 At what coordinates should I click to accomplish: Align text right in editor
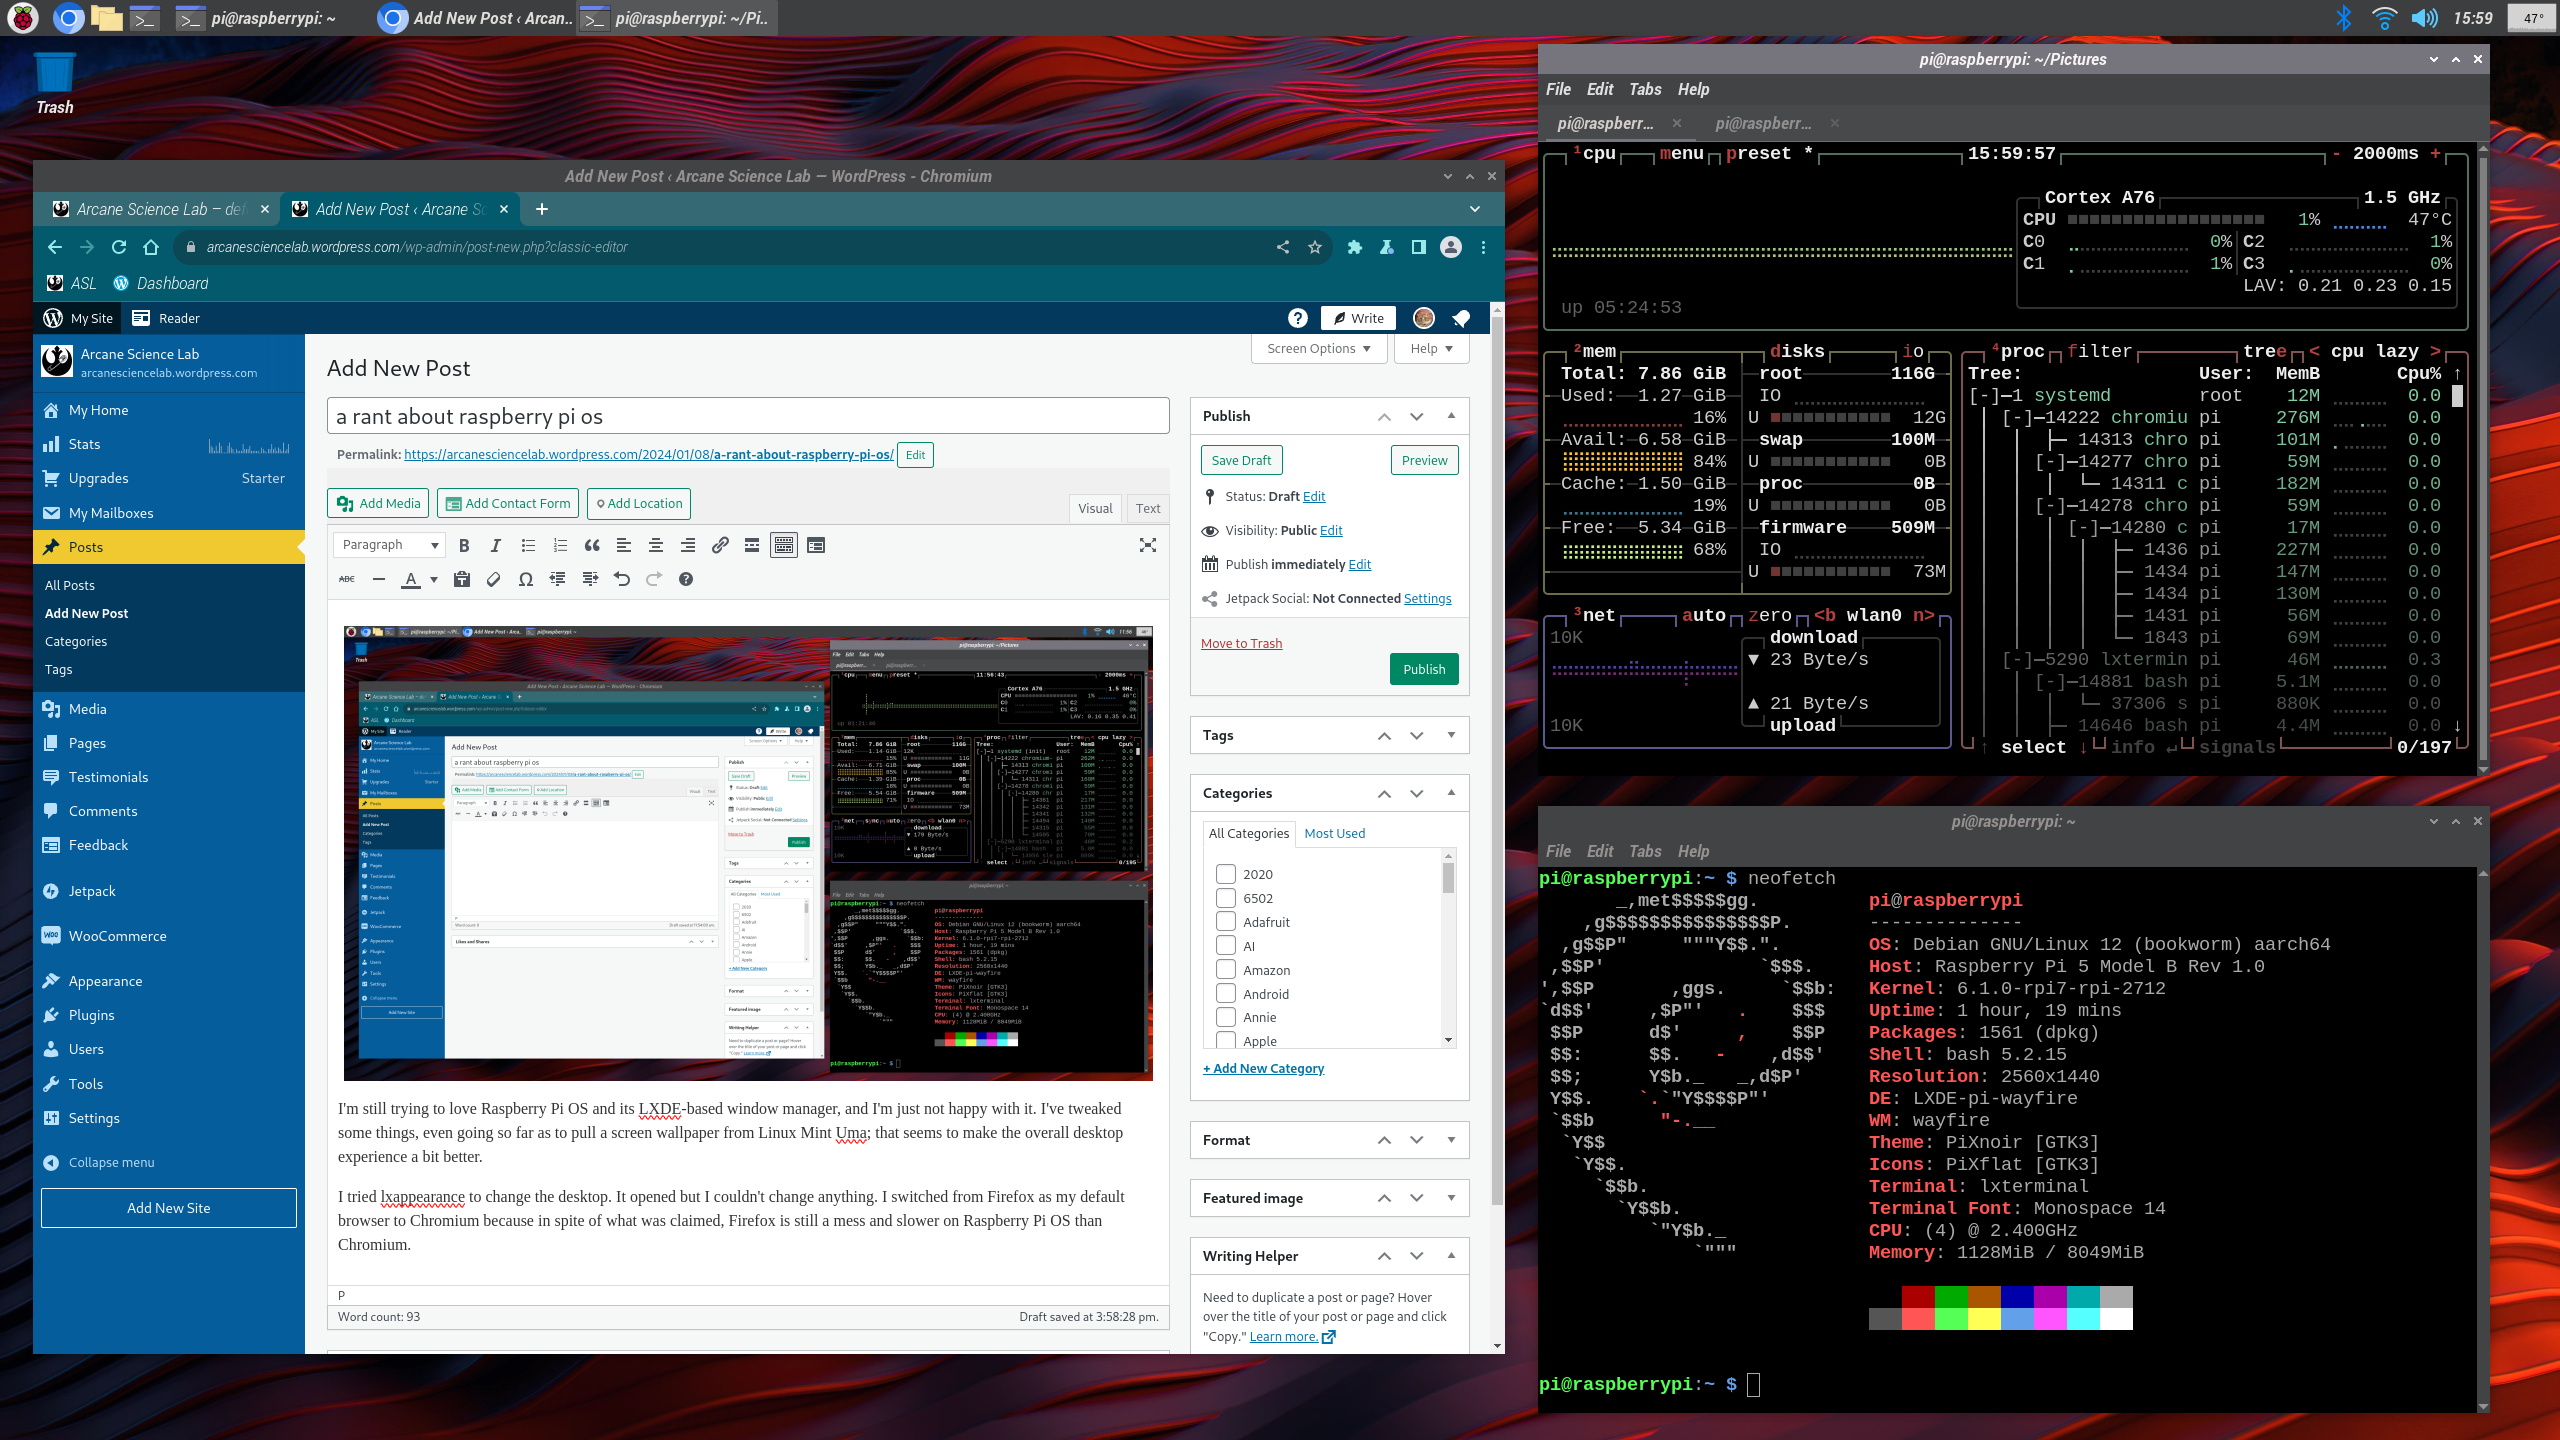coord(688,545)
